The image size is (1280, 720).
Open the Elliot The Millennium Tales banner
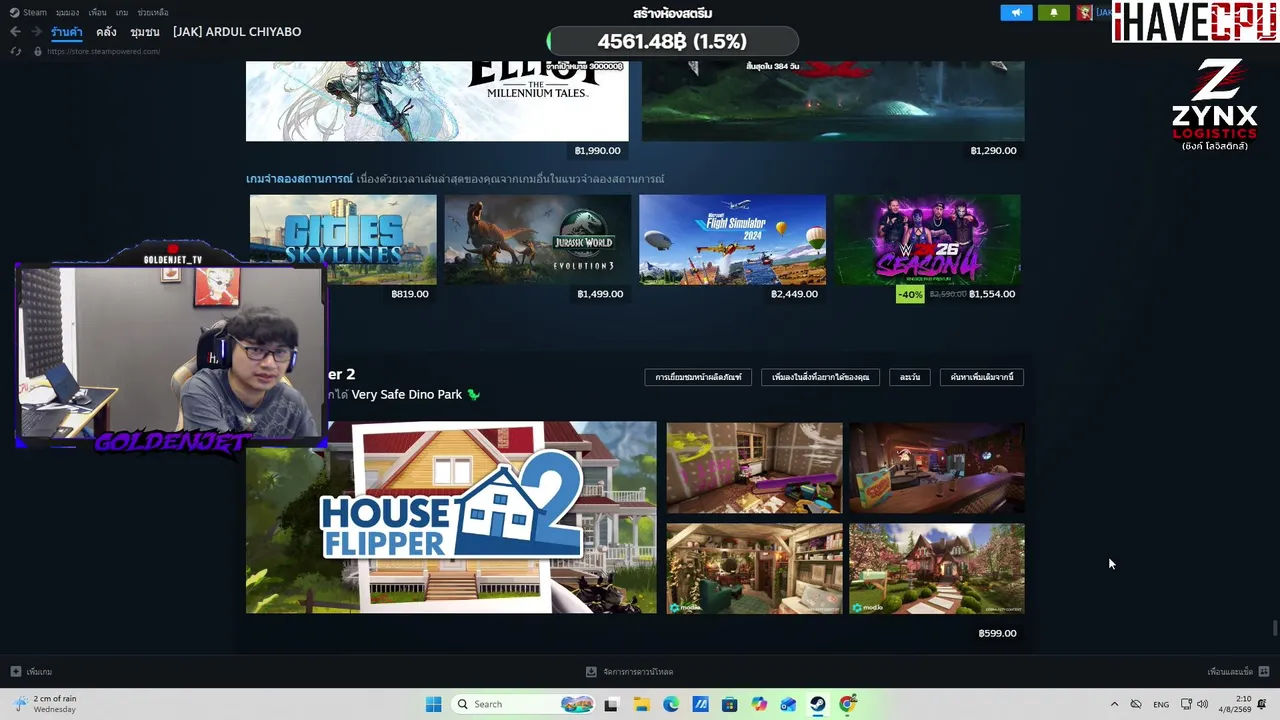pos(437,101)
